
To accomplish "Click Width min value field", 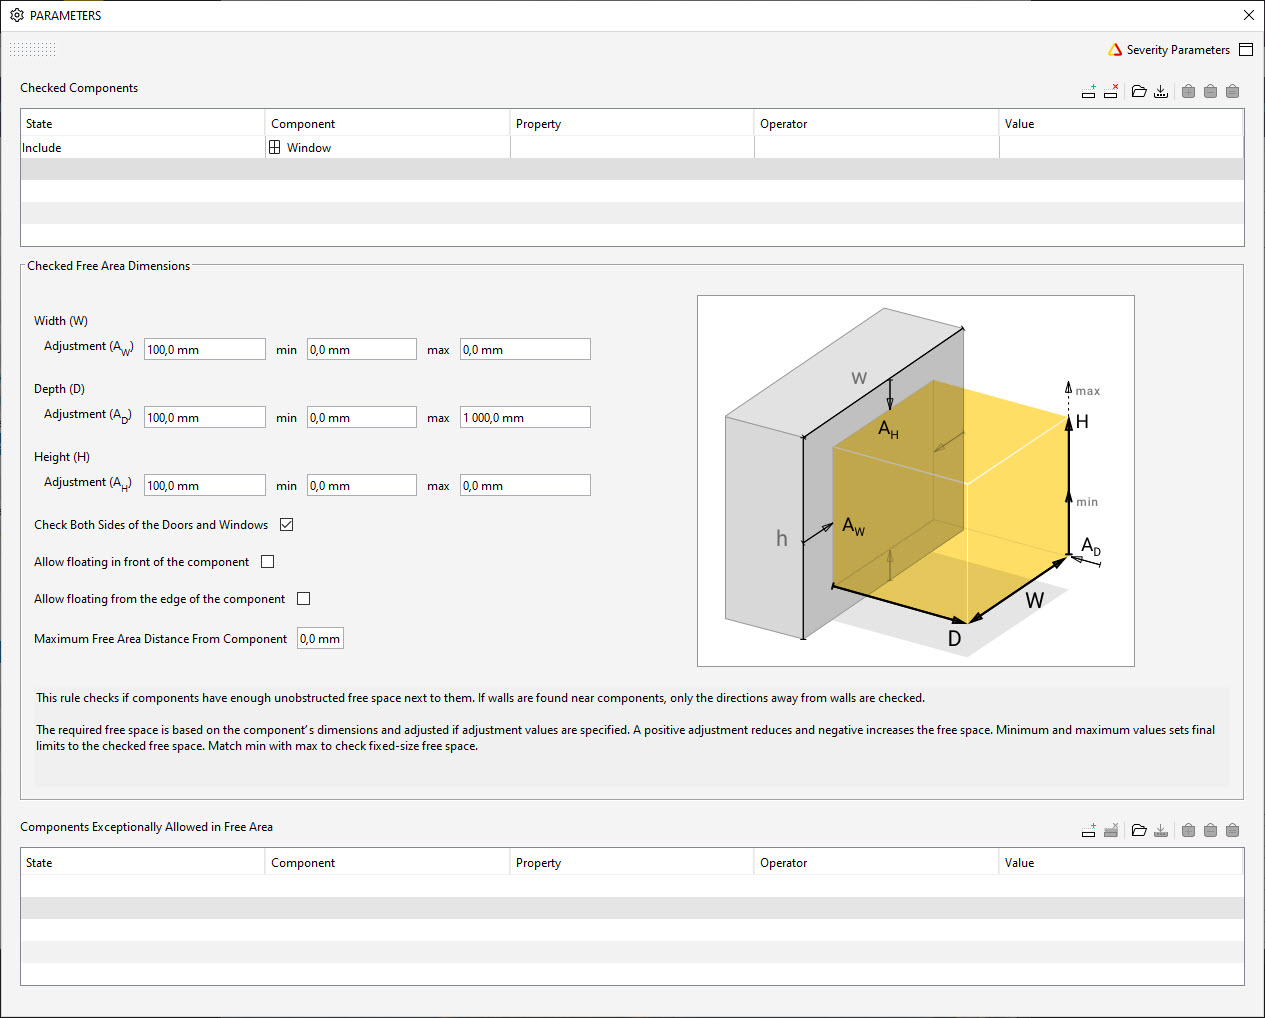I will pos(362,349).
